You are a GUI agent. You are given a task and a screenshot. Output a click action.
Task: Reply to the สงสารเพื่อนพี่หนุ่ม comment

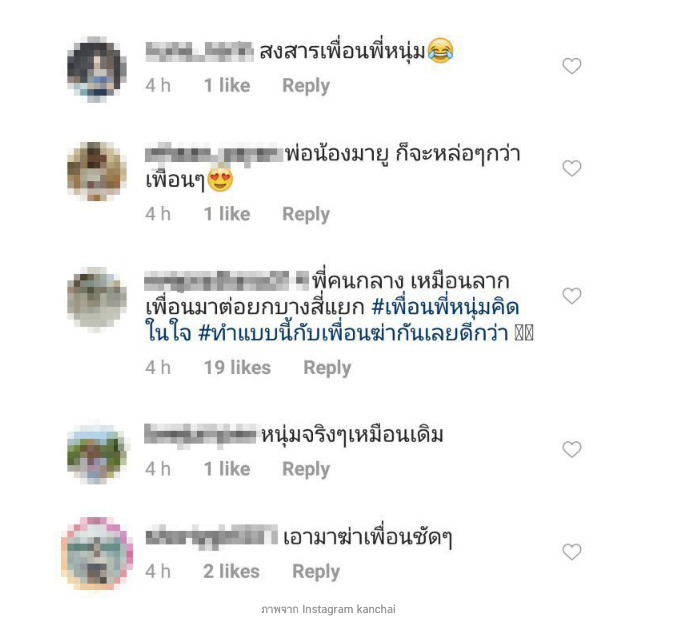(306, 86)
